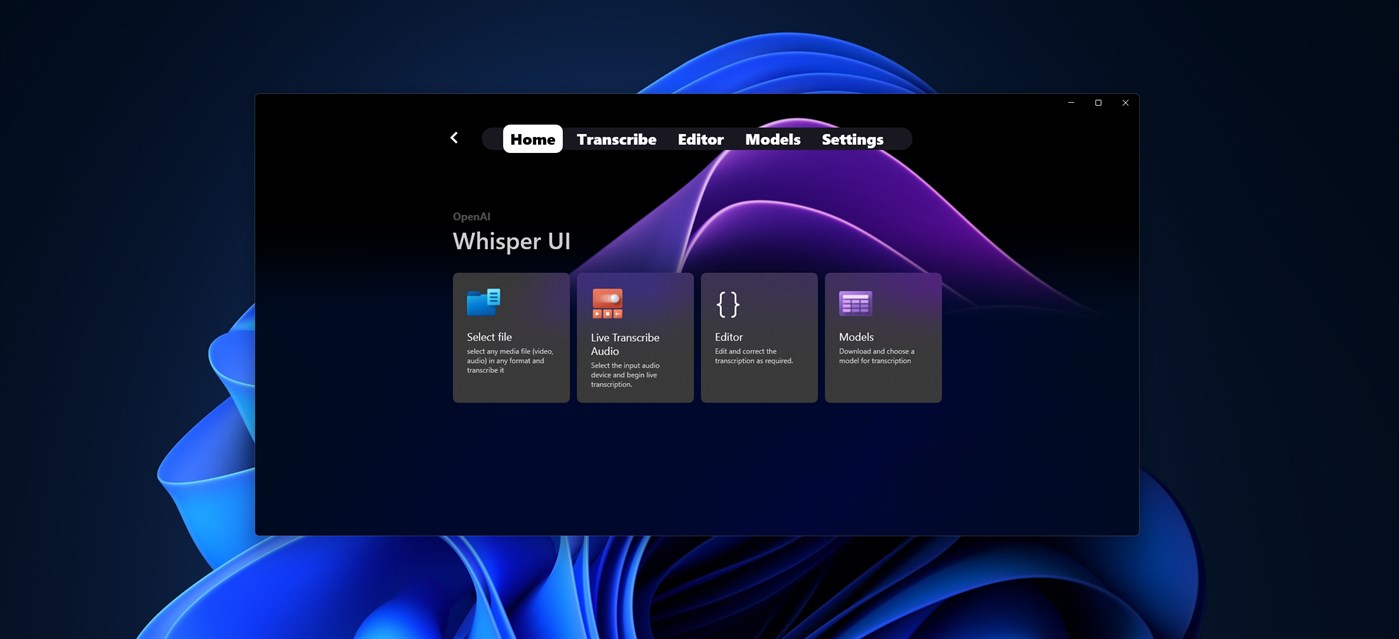Open the Editor card title
The width and height of the screenshot is (1399, 639).
coord(729,337)
